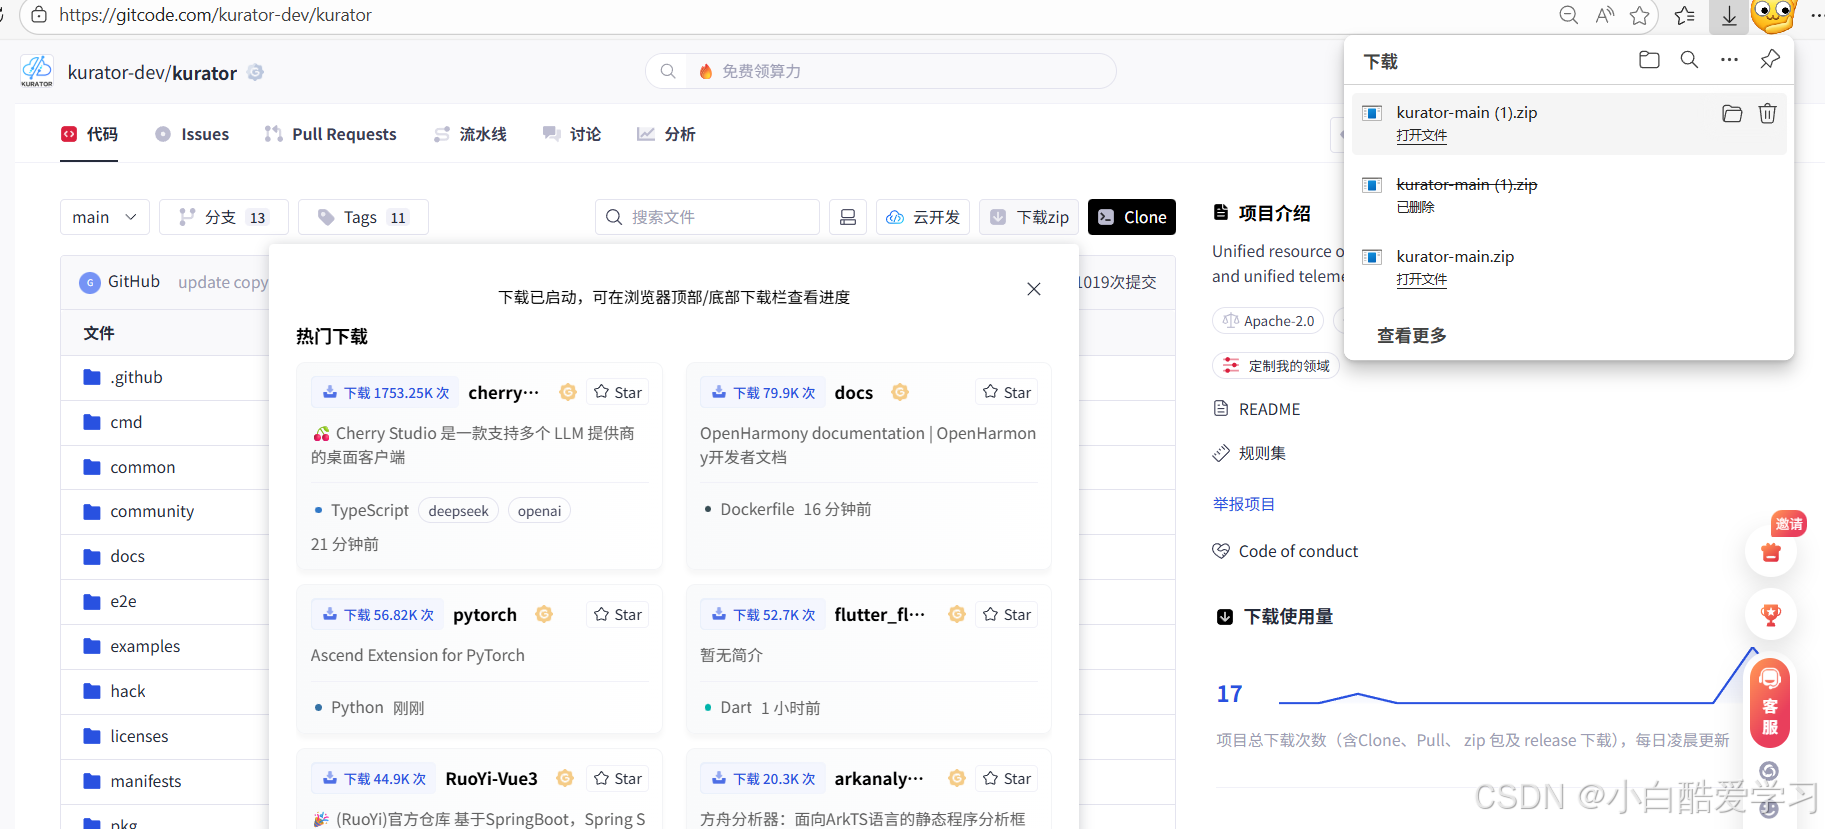Image resolution: width=1825 pixels, height=829 pixels.
Task: Star the pytorch project
Action: (x=618, y=614)
